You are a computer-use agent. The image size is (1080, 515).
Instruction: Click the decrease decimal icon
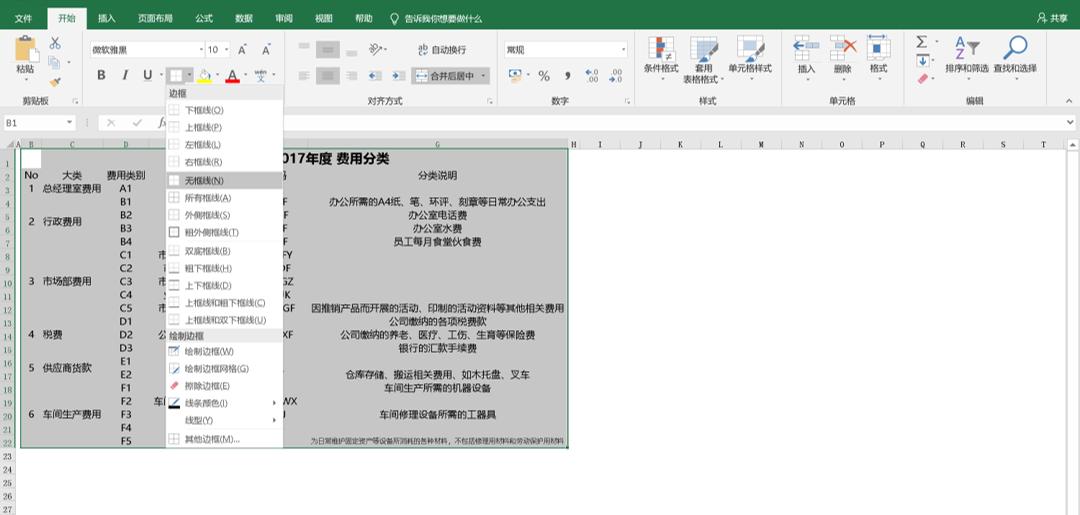[615, 76]
